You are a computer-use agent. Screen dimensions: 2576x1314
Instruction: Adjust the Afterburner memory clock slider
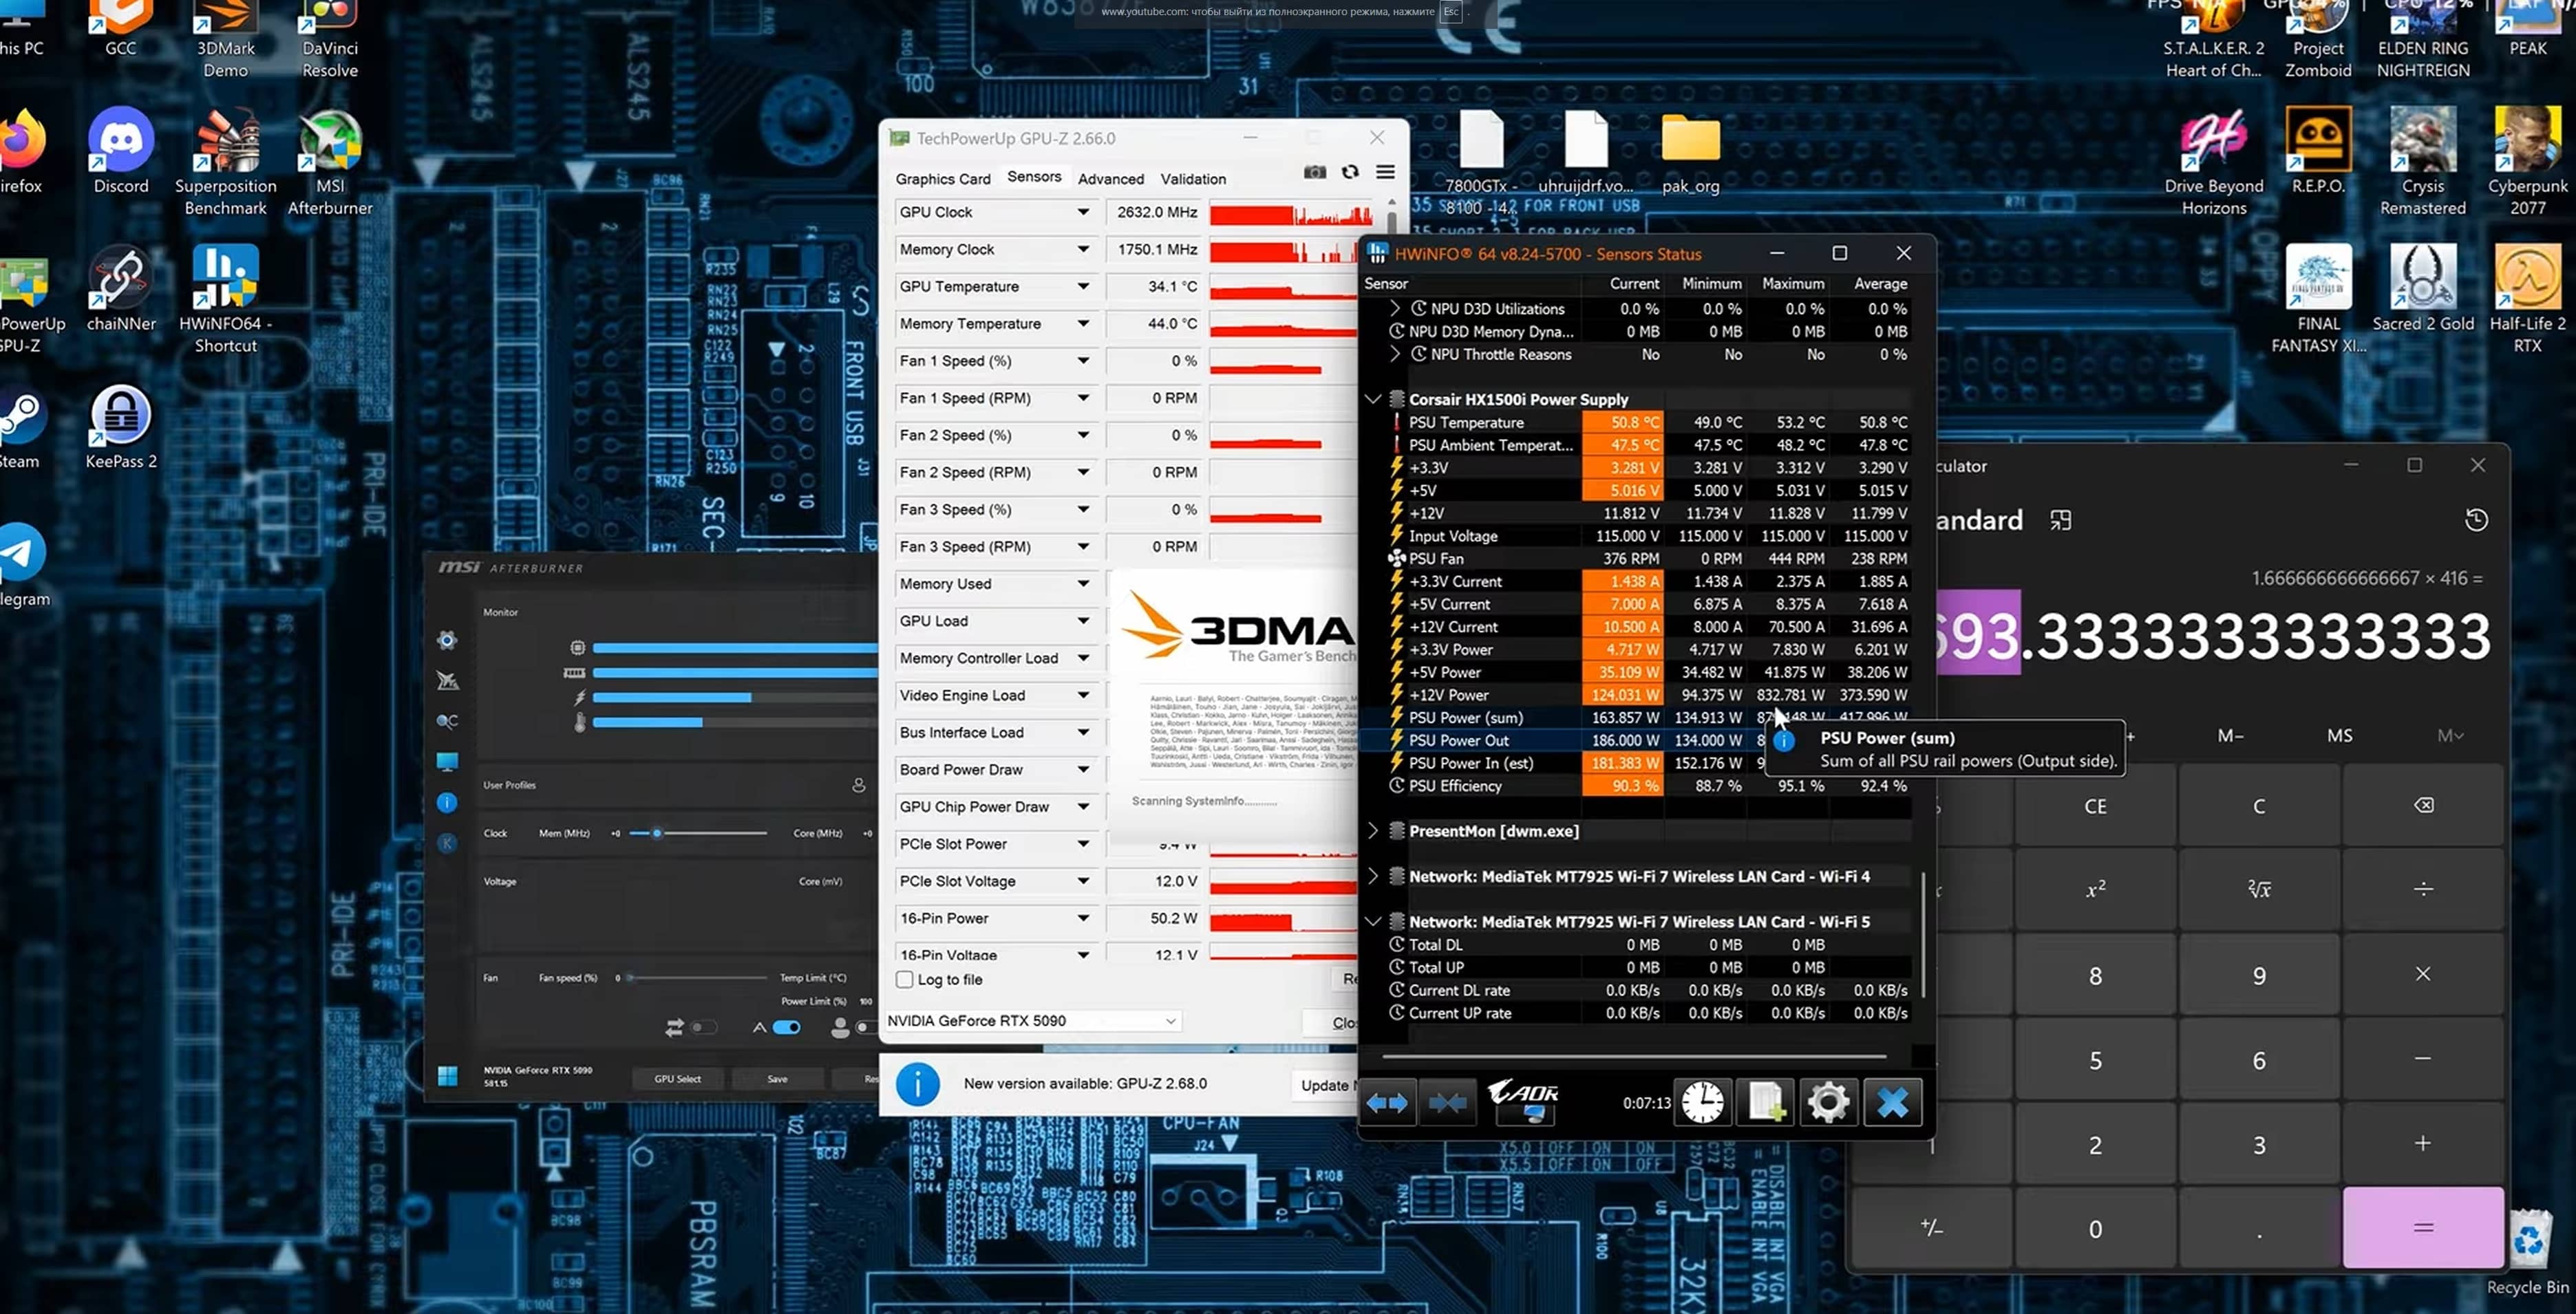[x=657, y=833]
